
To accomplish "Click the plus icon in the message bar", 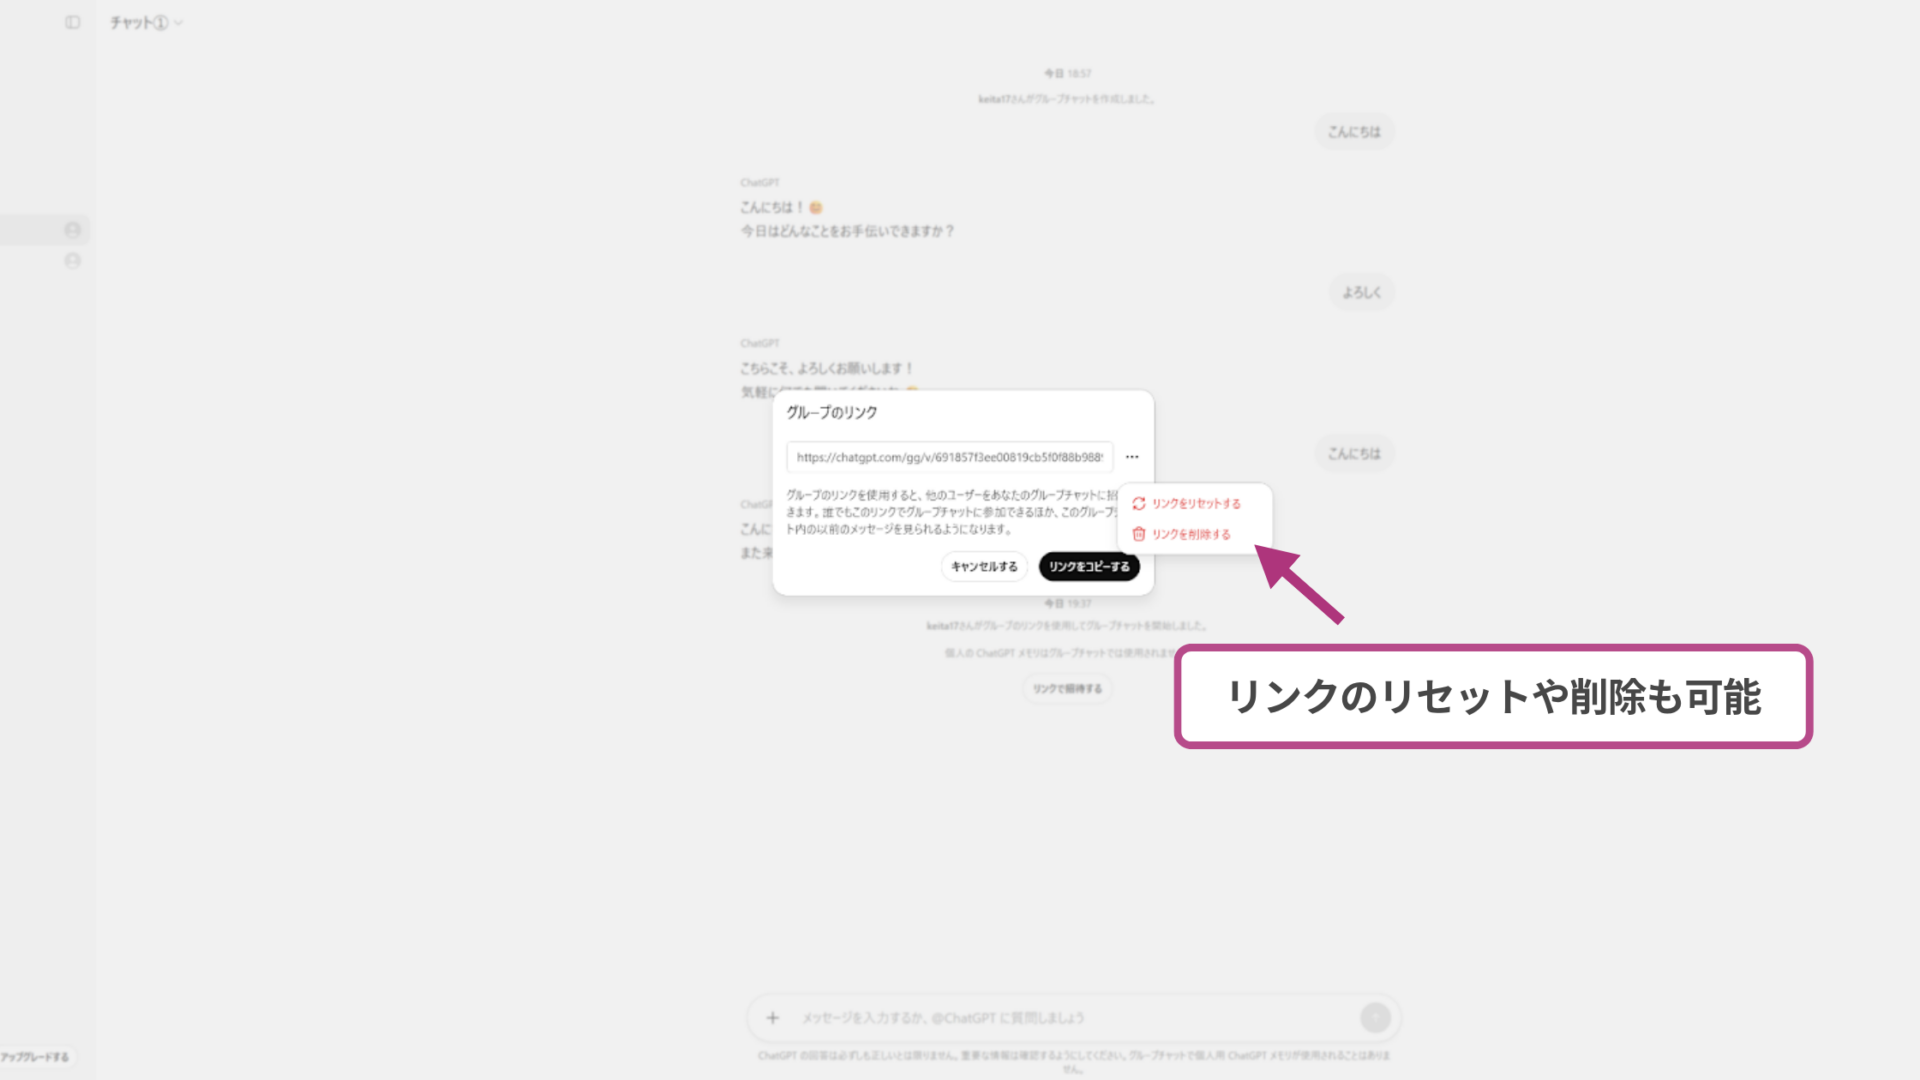I will click(x=772, y=1017).
